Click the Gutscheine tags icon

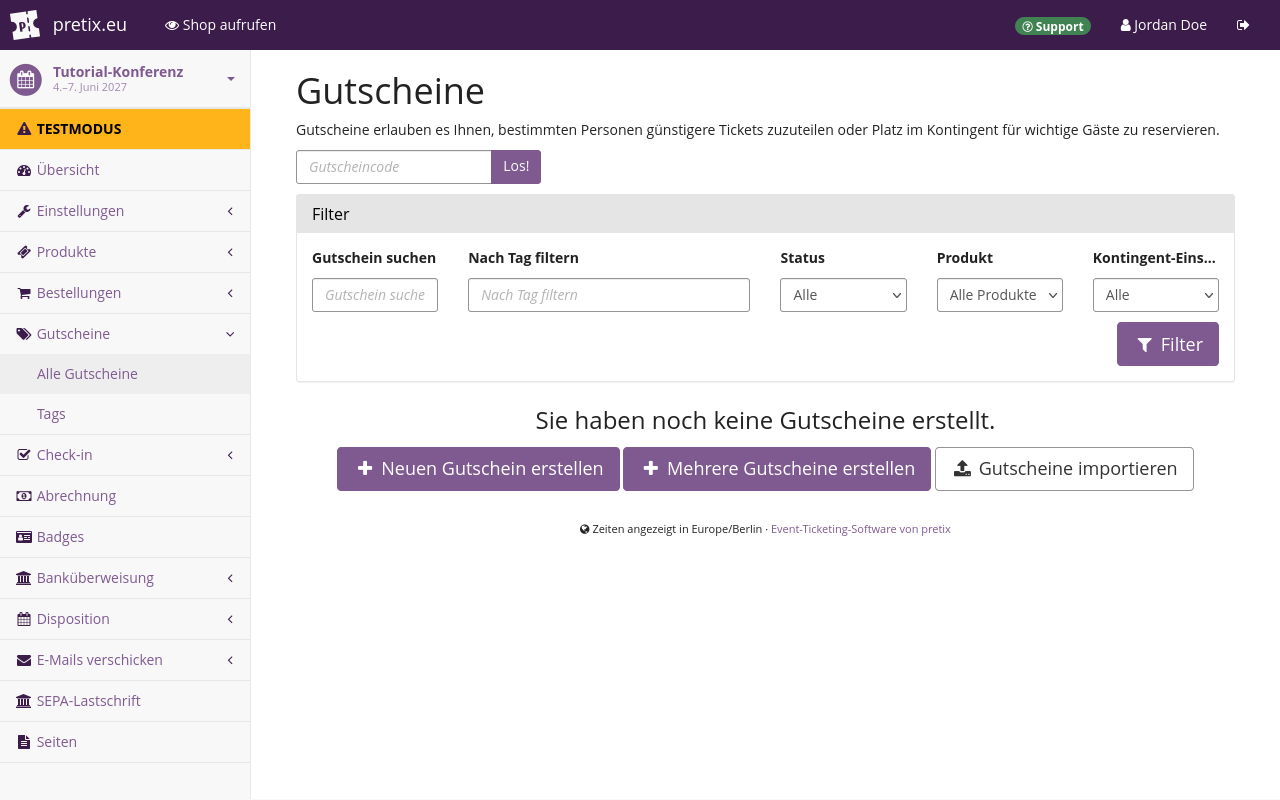pyautogui.click(x=24, y=334)
